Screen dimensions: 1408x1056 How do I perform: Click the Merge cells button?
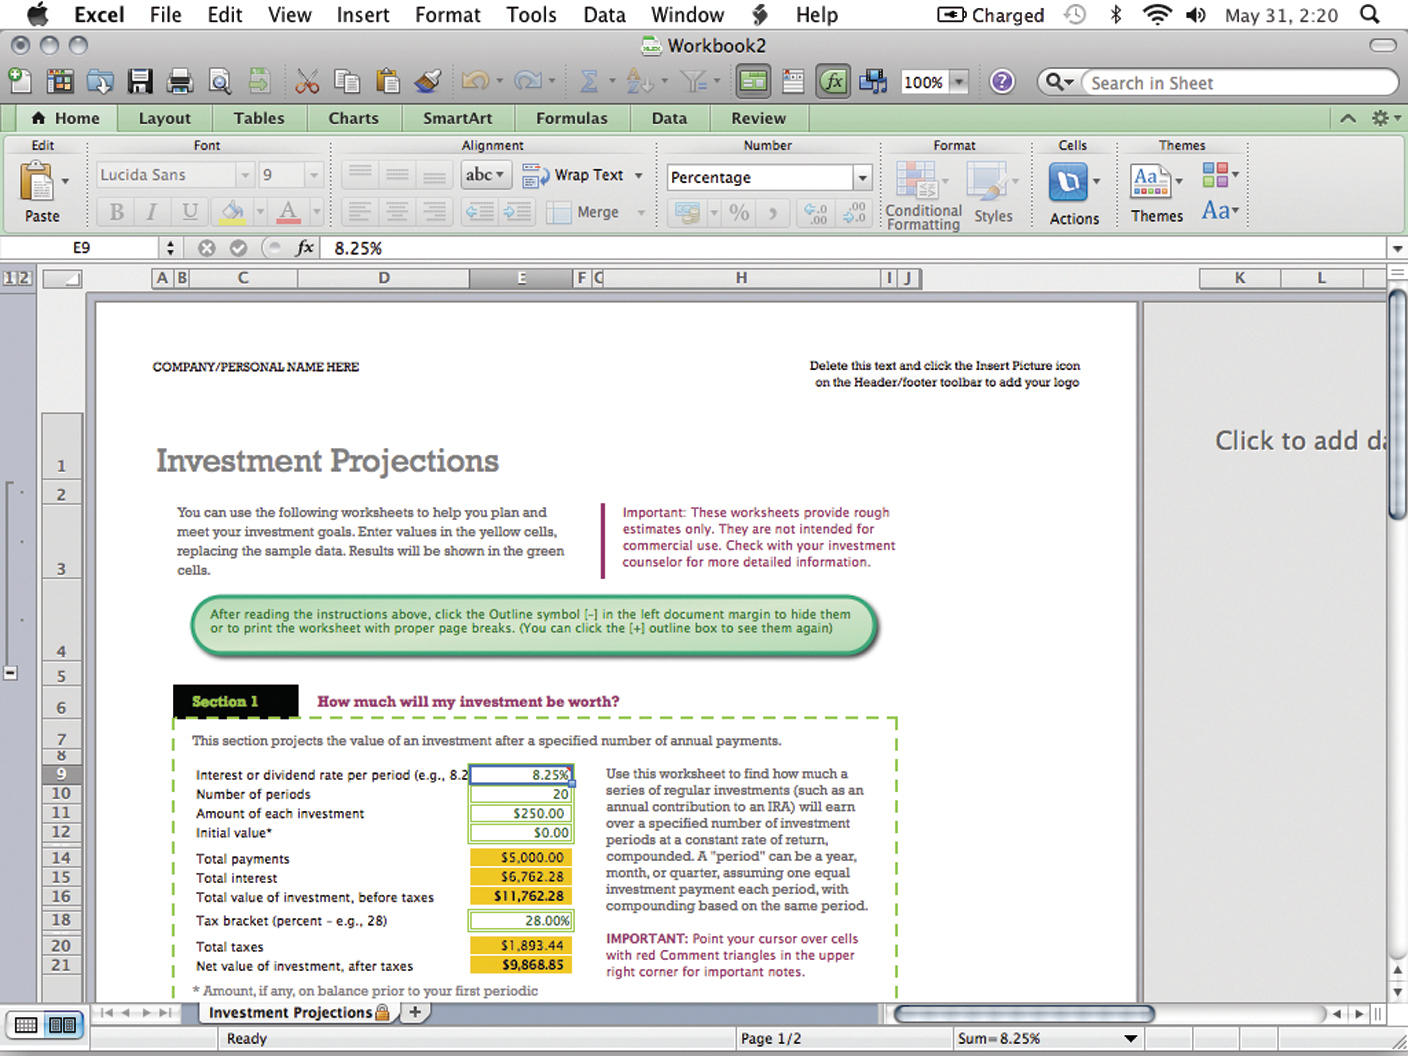(x=585, y=212)
